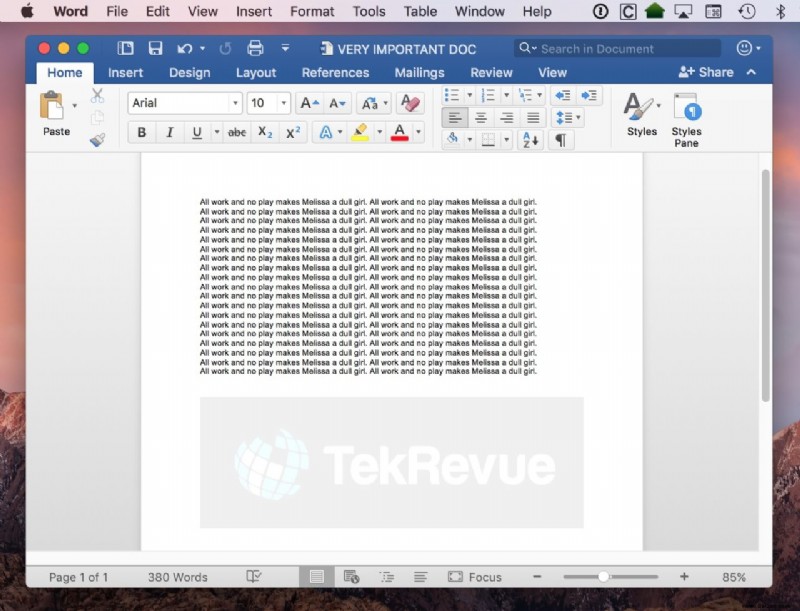Open the Styles gallery button

click(641, 115)
